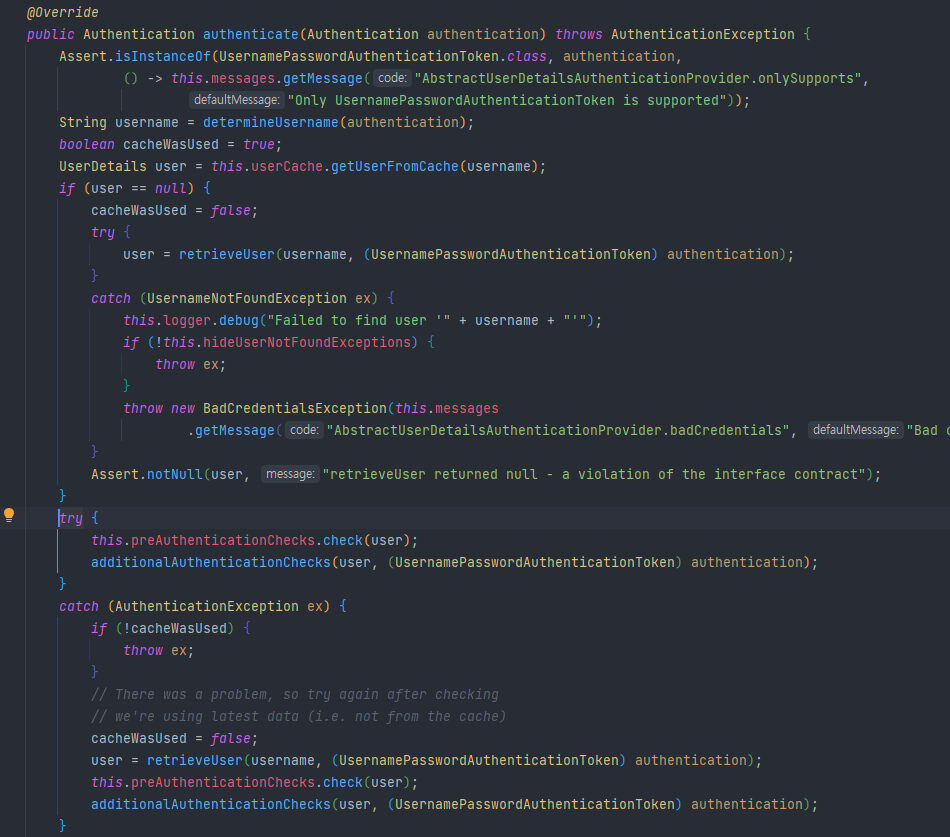
Task: Click 'code:' hint before onlySupports string
Action: point(392,78)
